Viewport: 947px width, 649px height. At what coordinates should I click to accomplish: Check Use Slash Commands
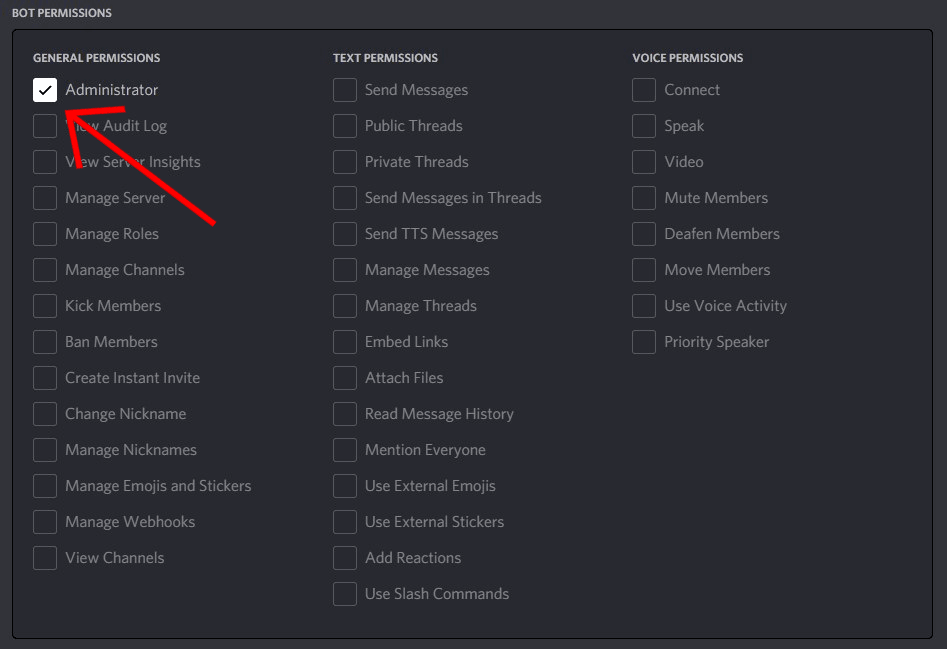click(x=344, y=593)
